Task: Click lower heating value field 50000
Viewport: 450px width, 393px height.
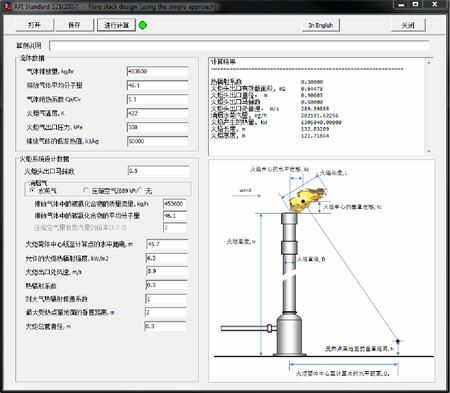Action: 157,141
